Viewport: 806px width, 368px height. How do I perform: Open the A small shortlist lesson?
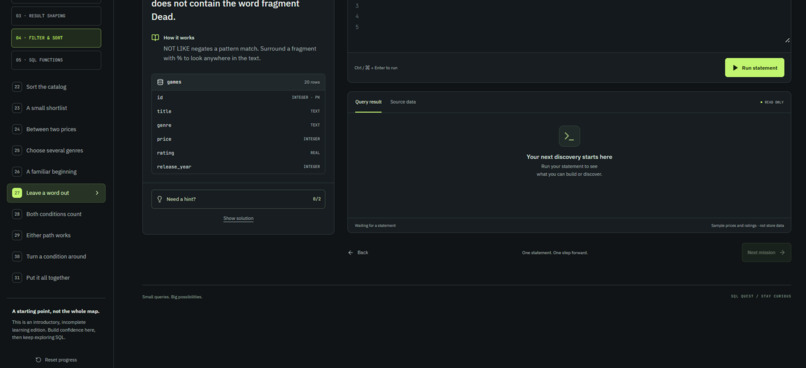point(56,108)
